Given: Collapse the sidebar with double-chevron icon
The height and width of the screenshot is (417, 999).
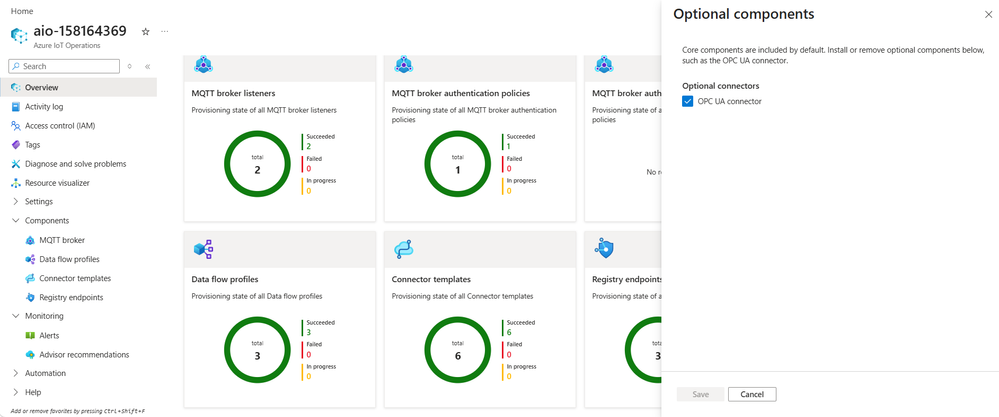Looking at the screenshot, I should (x=147, y=66).
